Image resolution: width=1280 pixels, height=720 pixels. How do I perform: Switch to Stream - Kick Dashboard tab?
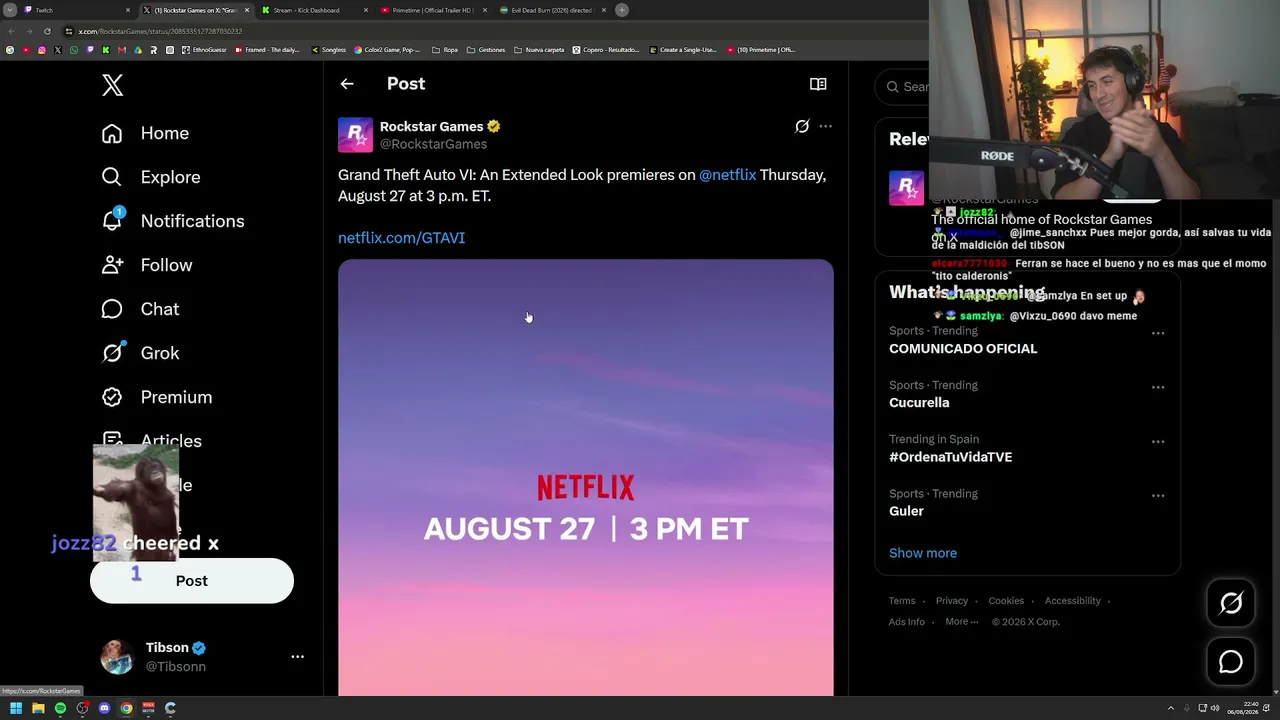coord(315,10)
